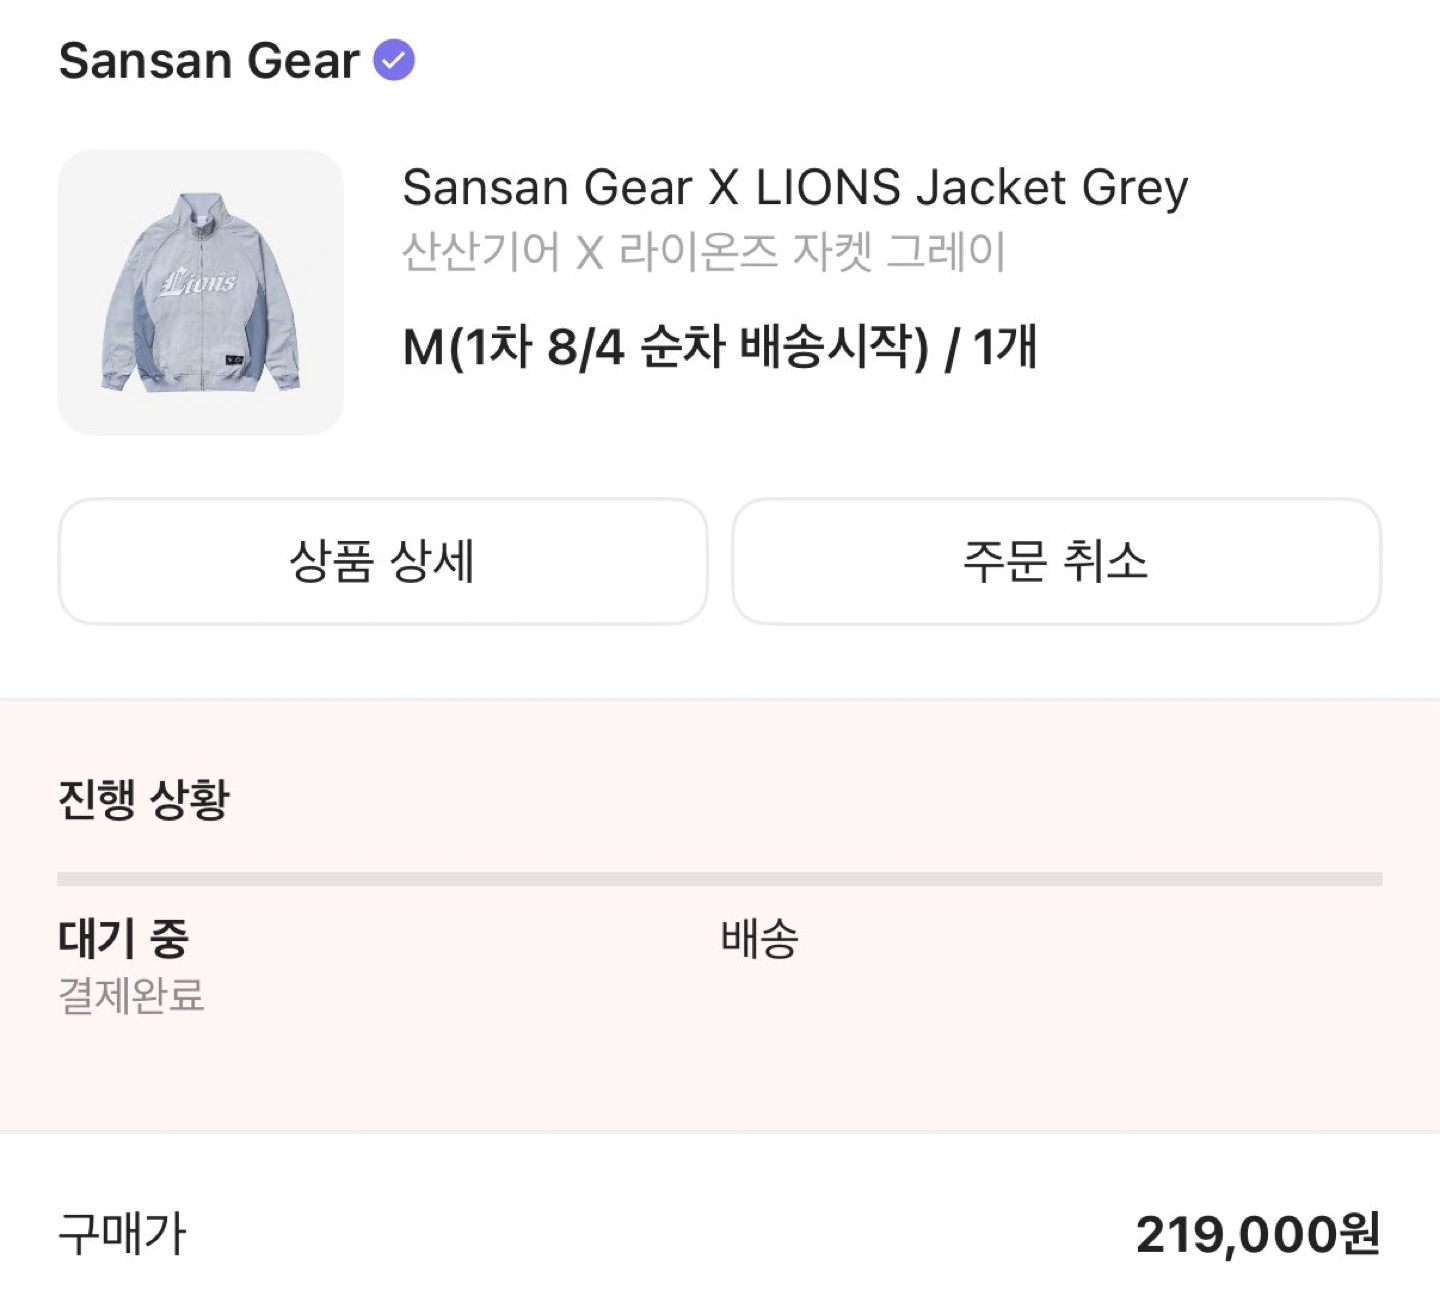Cancel the order with 주문 취소

tap(1056, 561)
